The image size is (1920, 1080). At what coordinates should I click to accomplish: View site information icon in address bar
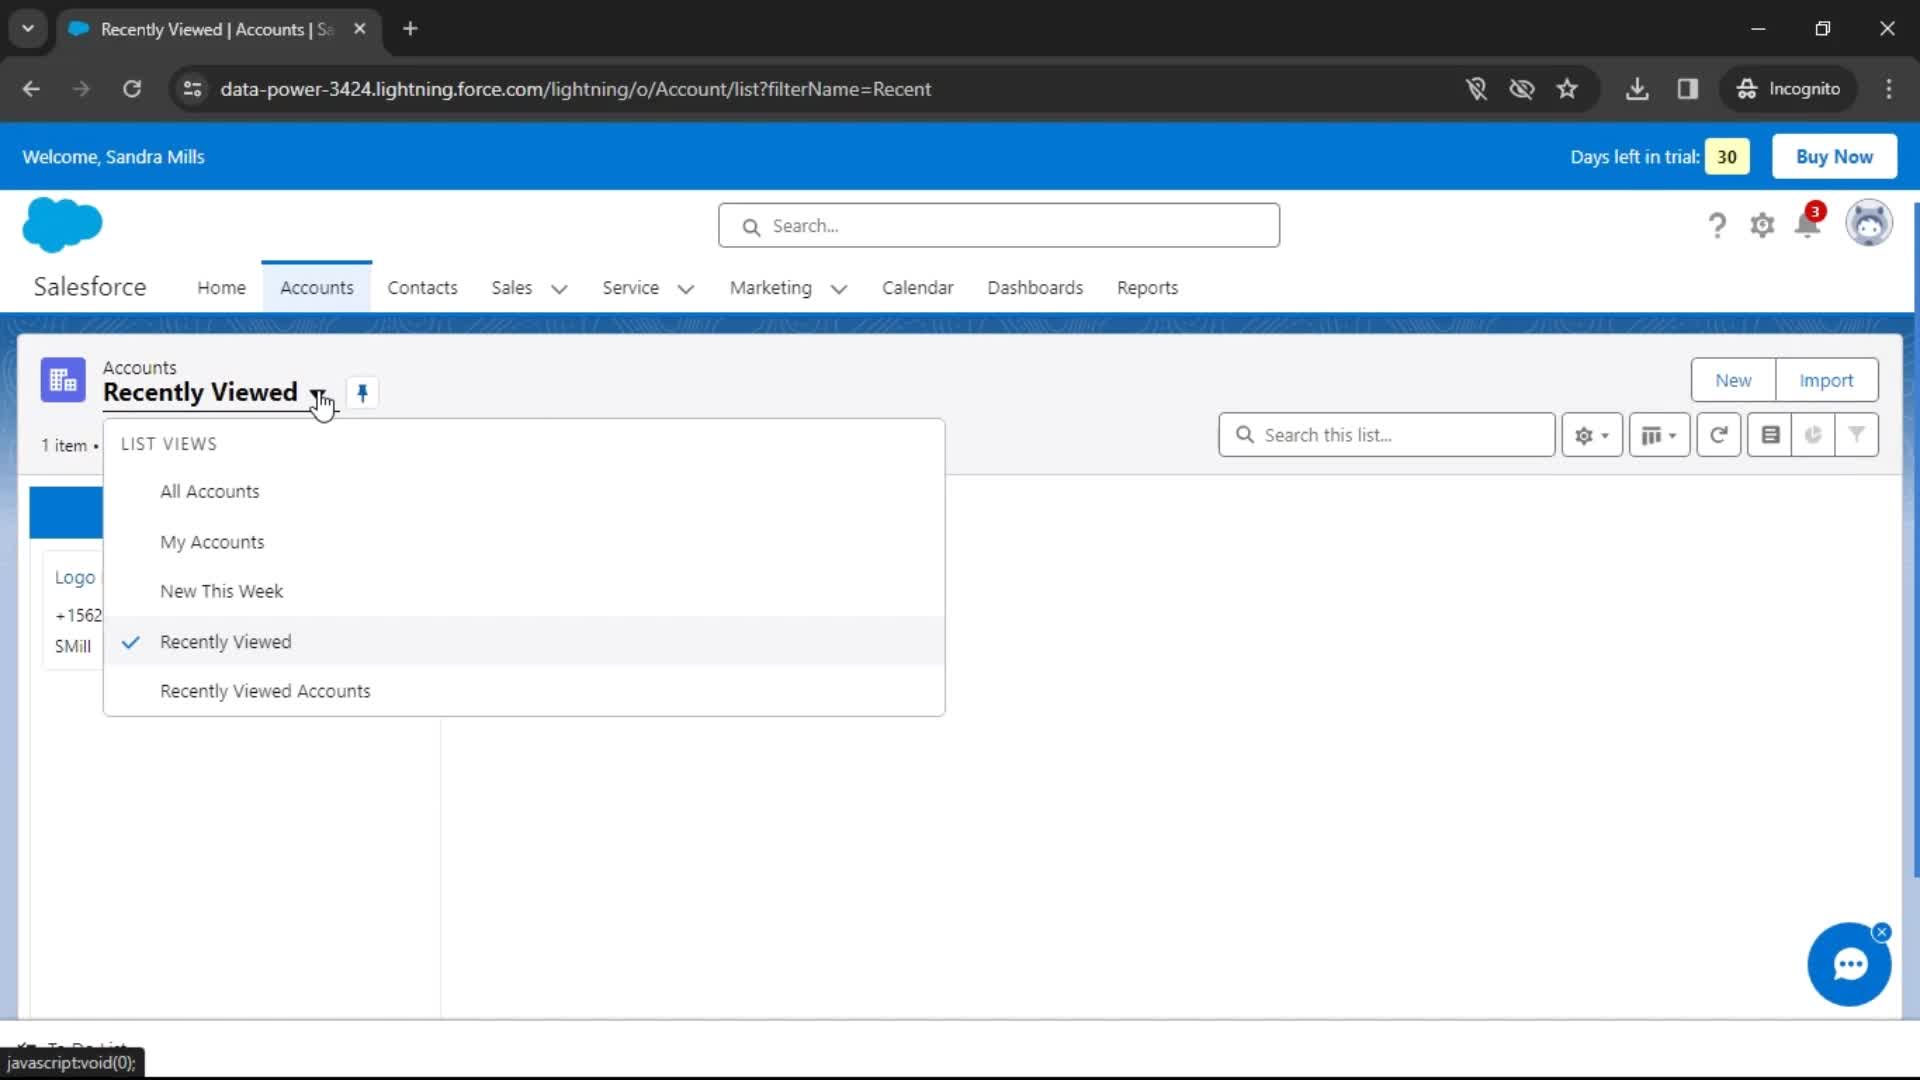coord(192,89)
